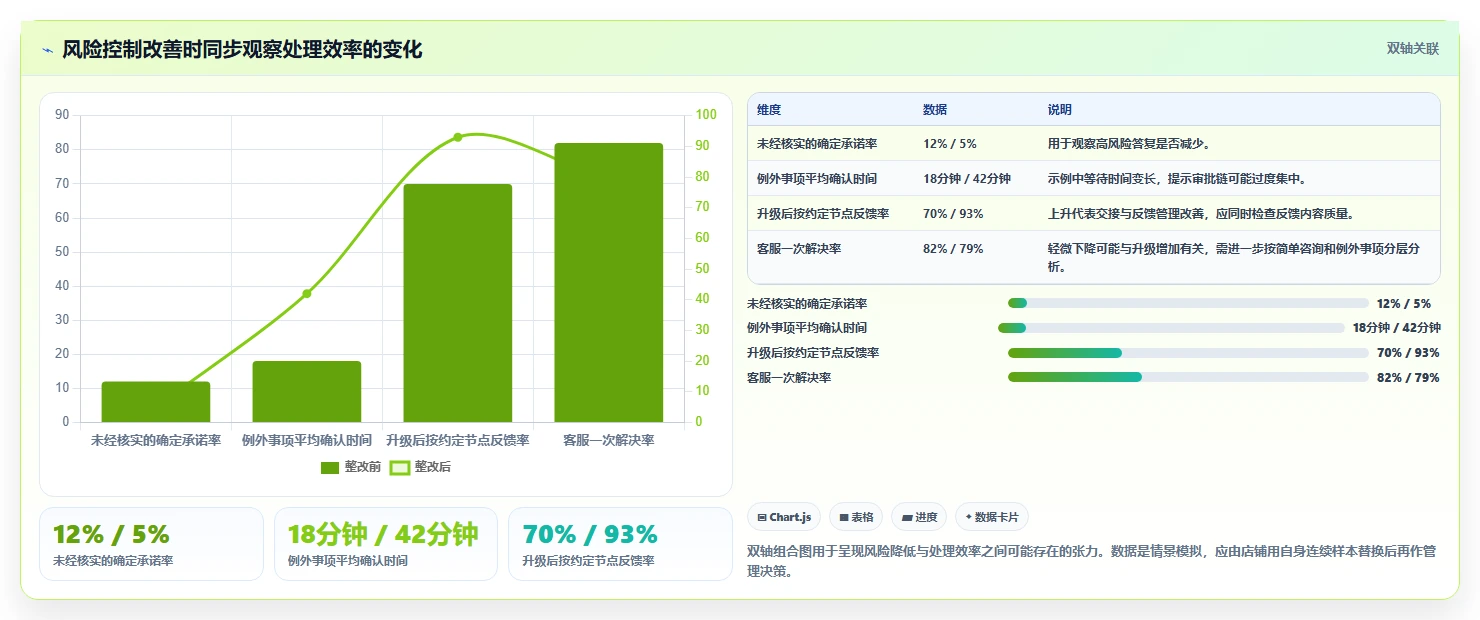This screenshot has width=1480, height=620.
Task: Select the description starting 上升代表交接与反馈管理改善
Action: (x=1200, y=213)
